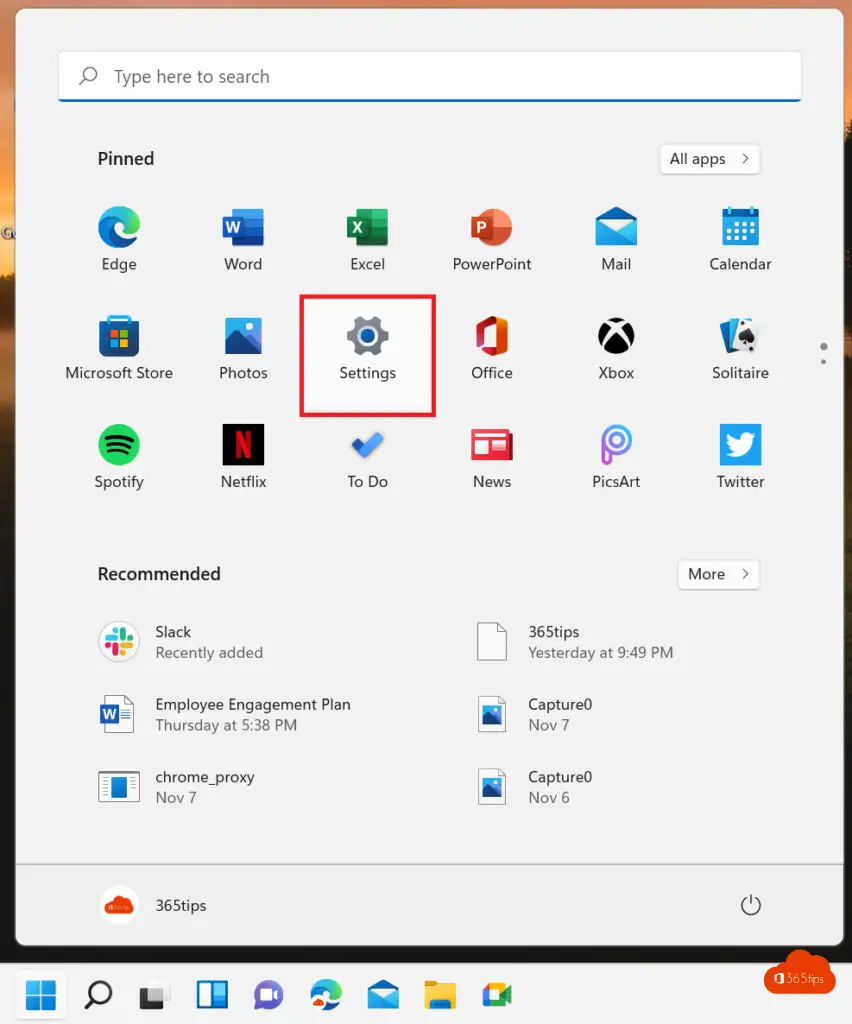Open Settings from pinned apps
Viewport: 852px width, 1024px height.
click(368, 355)
